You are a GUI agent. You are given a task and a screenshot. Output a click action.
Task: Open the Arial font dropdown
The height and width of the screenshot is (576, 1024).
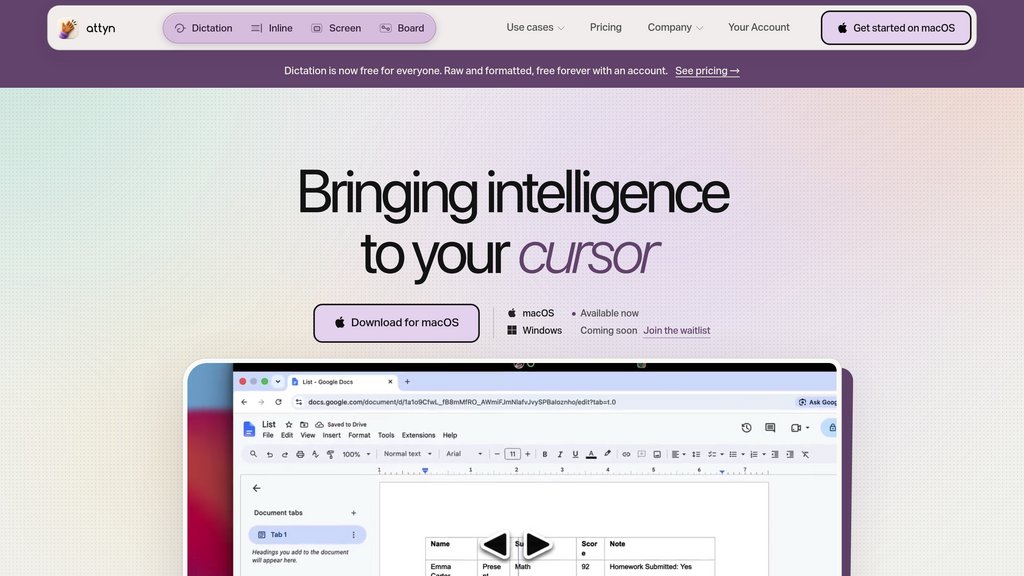point(464,454)
